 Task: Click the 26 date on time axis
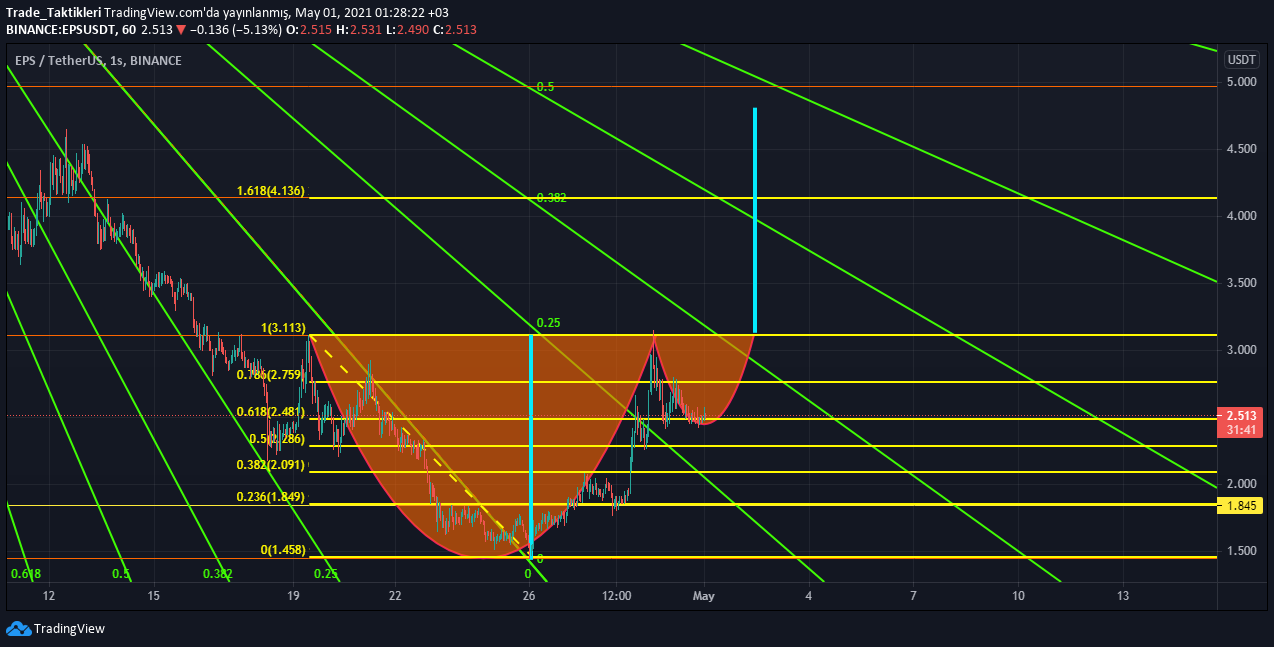tap(529, 596)
